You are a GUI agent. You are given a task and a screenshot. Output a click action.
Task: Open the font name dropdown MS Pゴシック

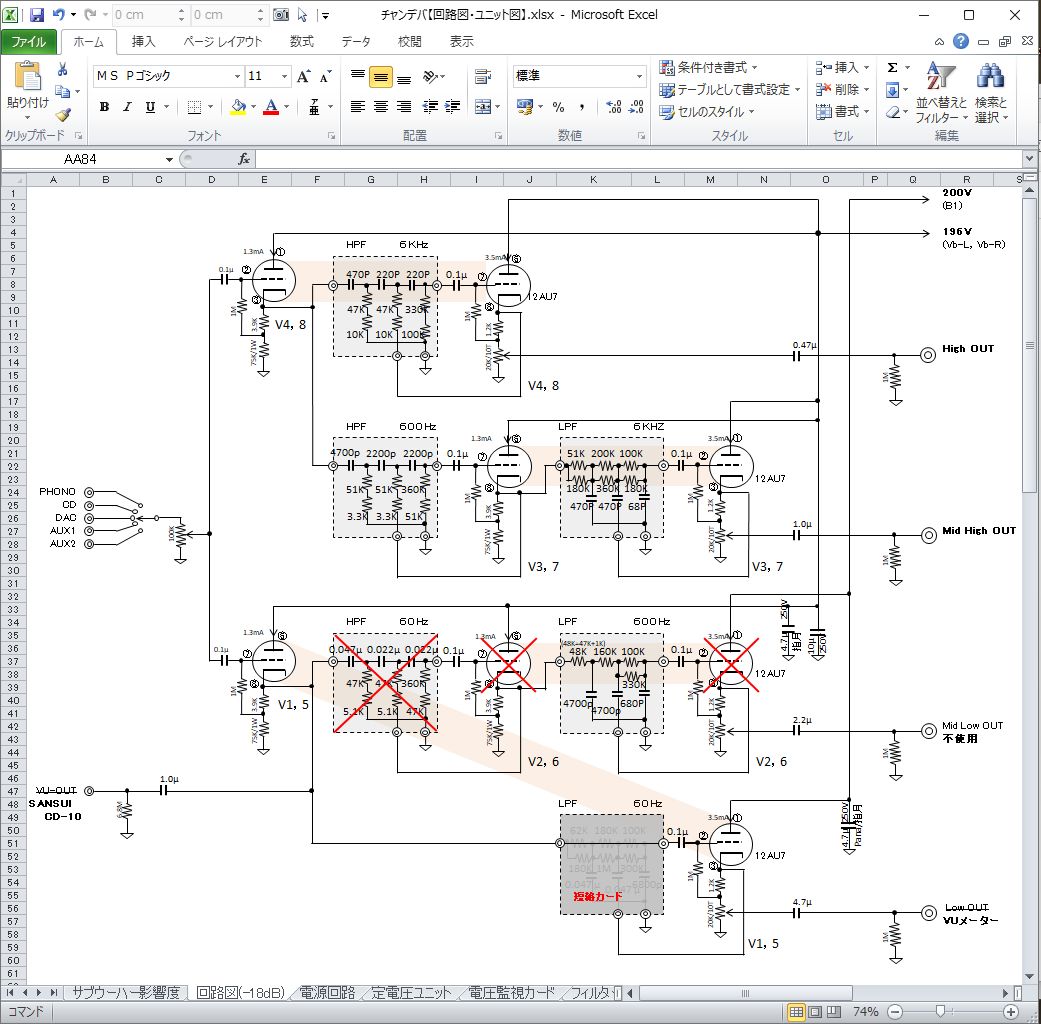237,76
